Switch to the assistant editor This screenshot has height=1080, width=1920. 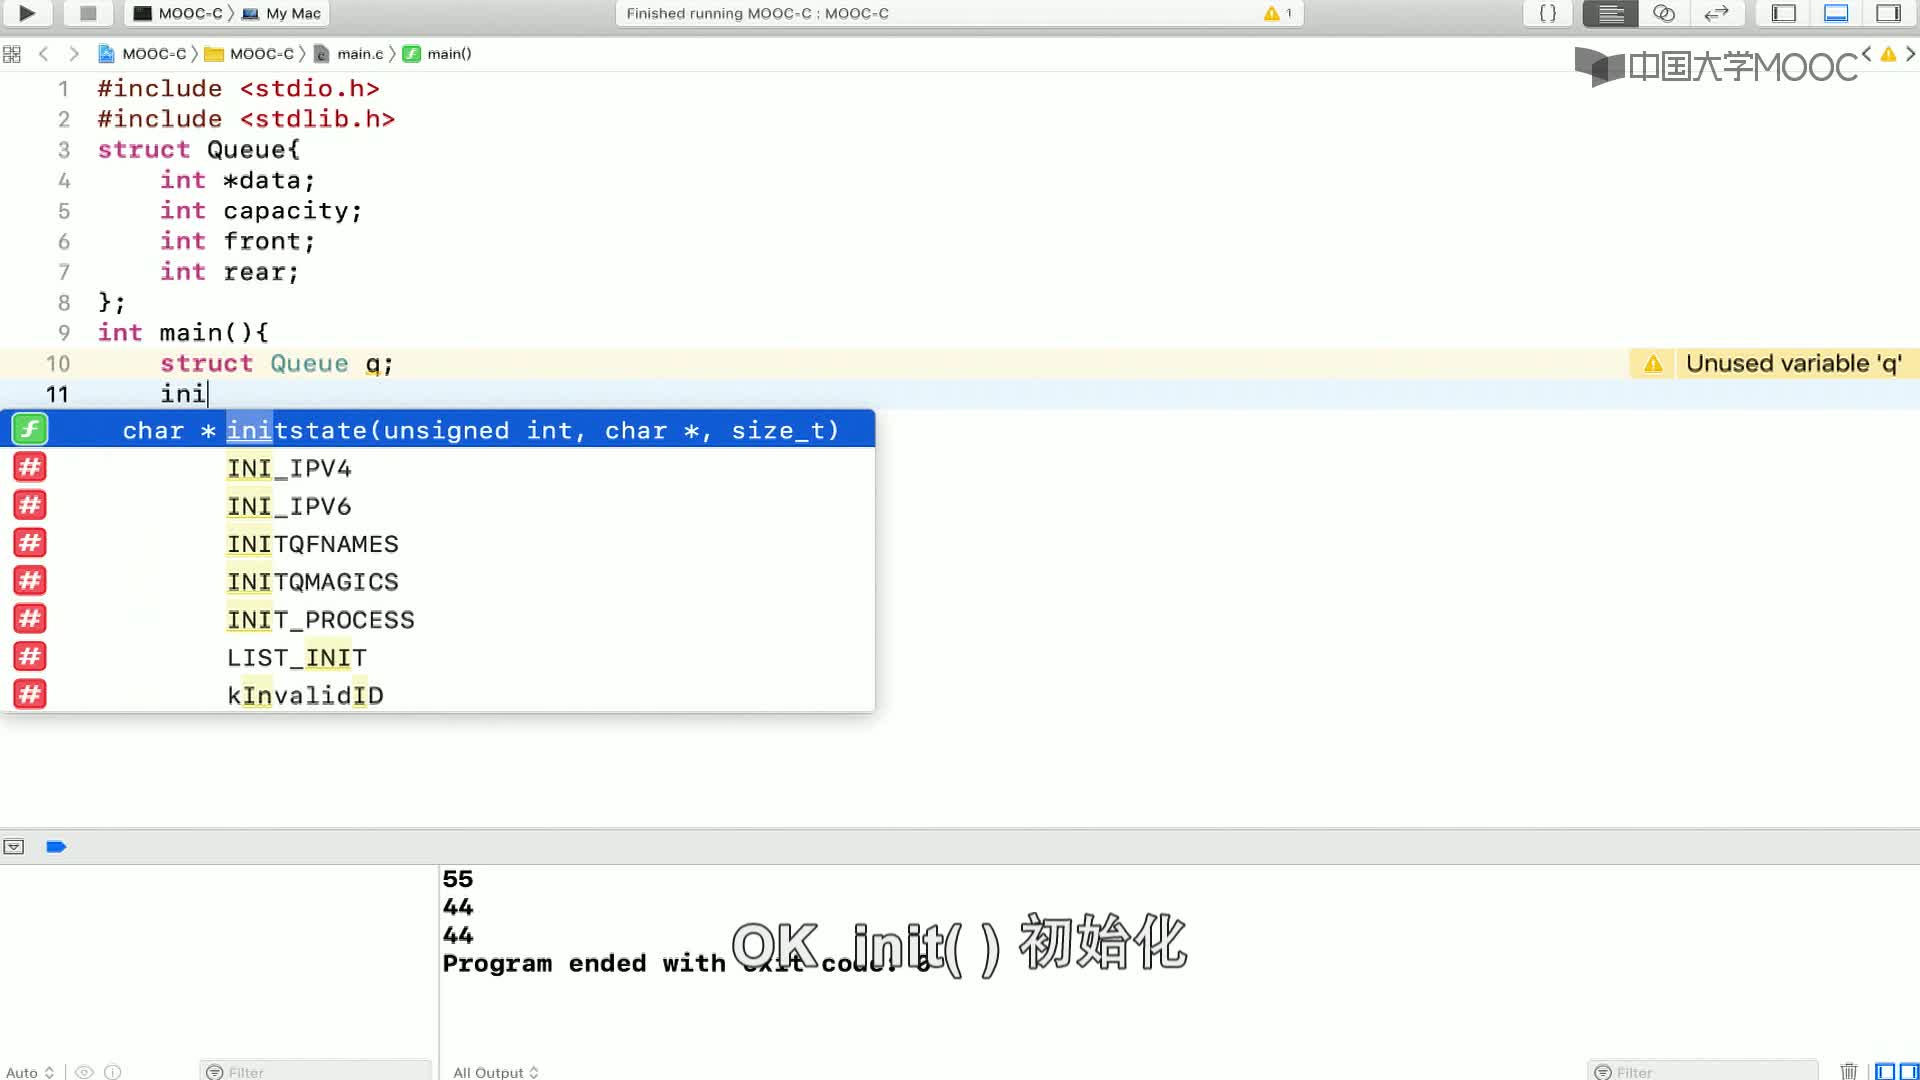(x=1664, y=13)
